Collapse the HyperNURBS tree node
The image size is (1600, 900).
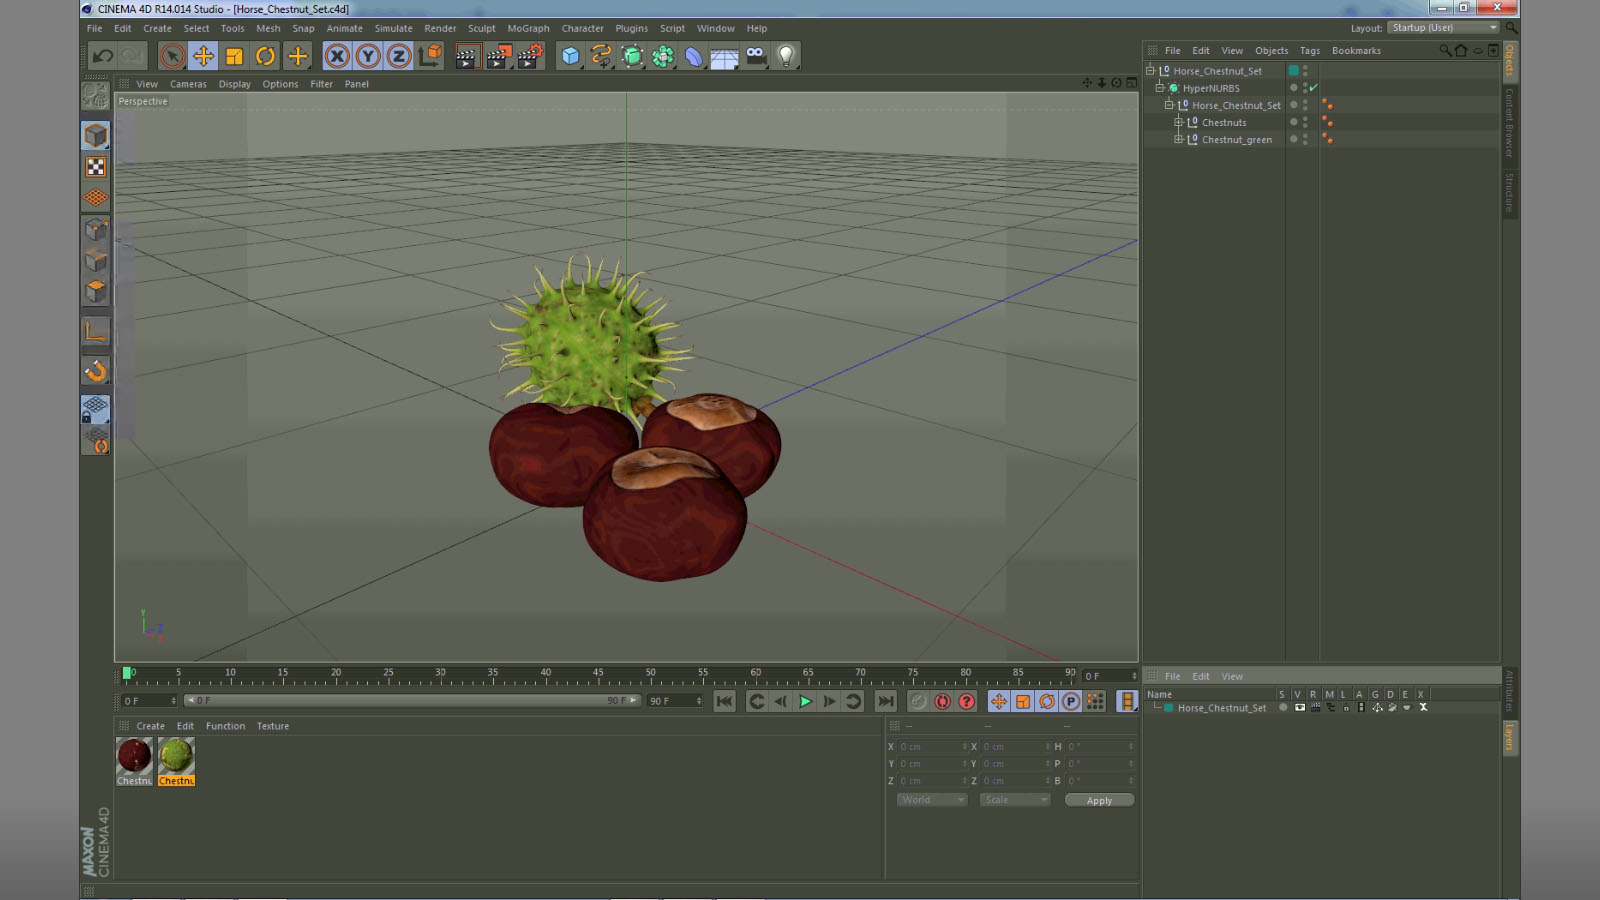(x=1160, y=88)
